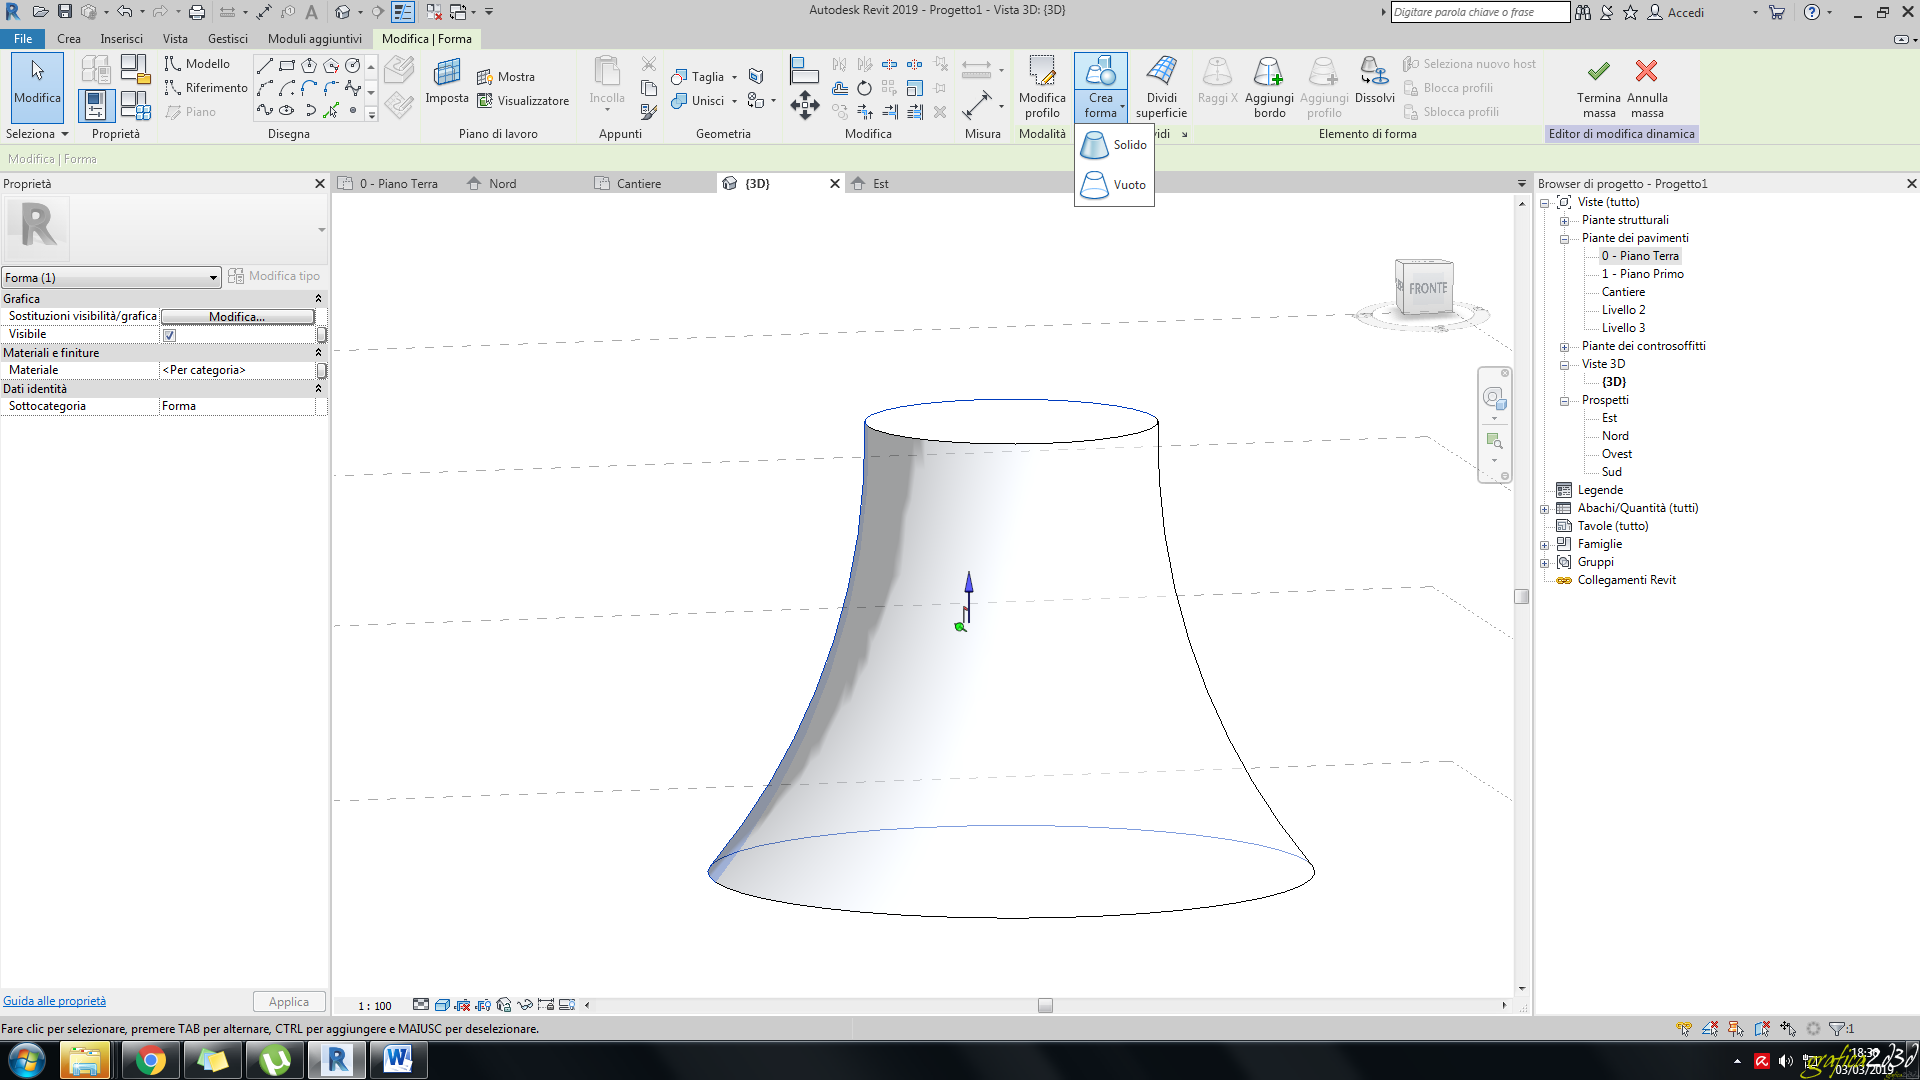The height and width of the screenshot is (1080, 1920).
Task: Click the Aggiungi bordo tool
Action: (1269, 87)
